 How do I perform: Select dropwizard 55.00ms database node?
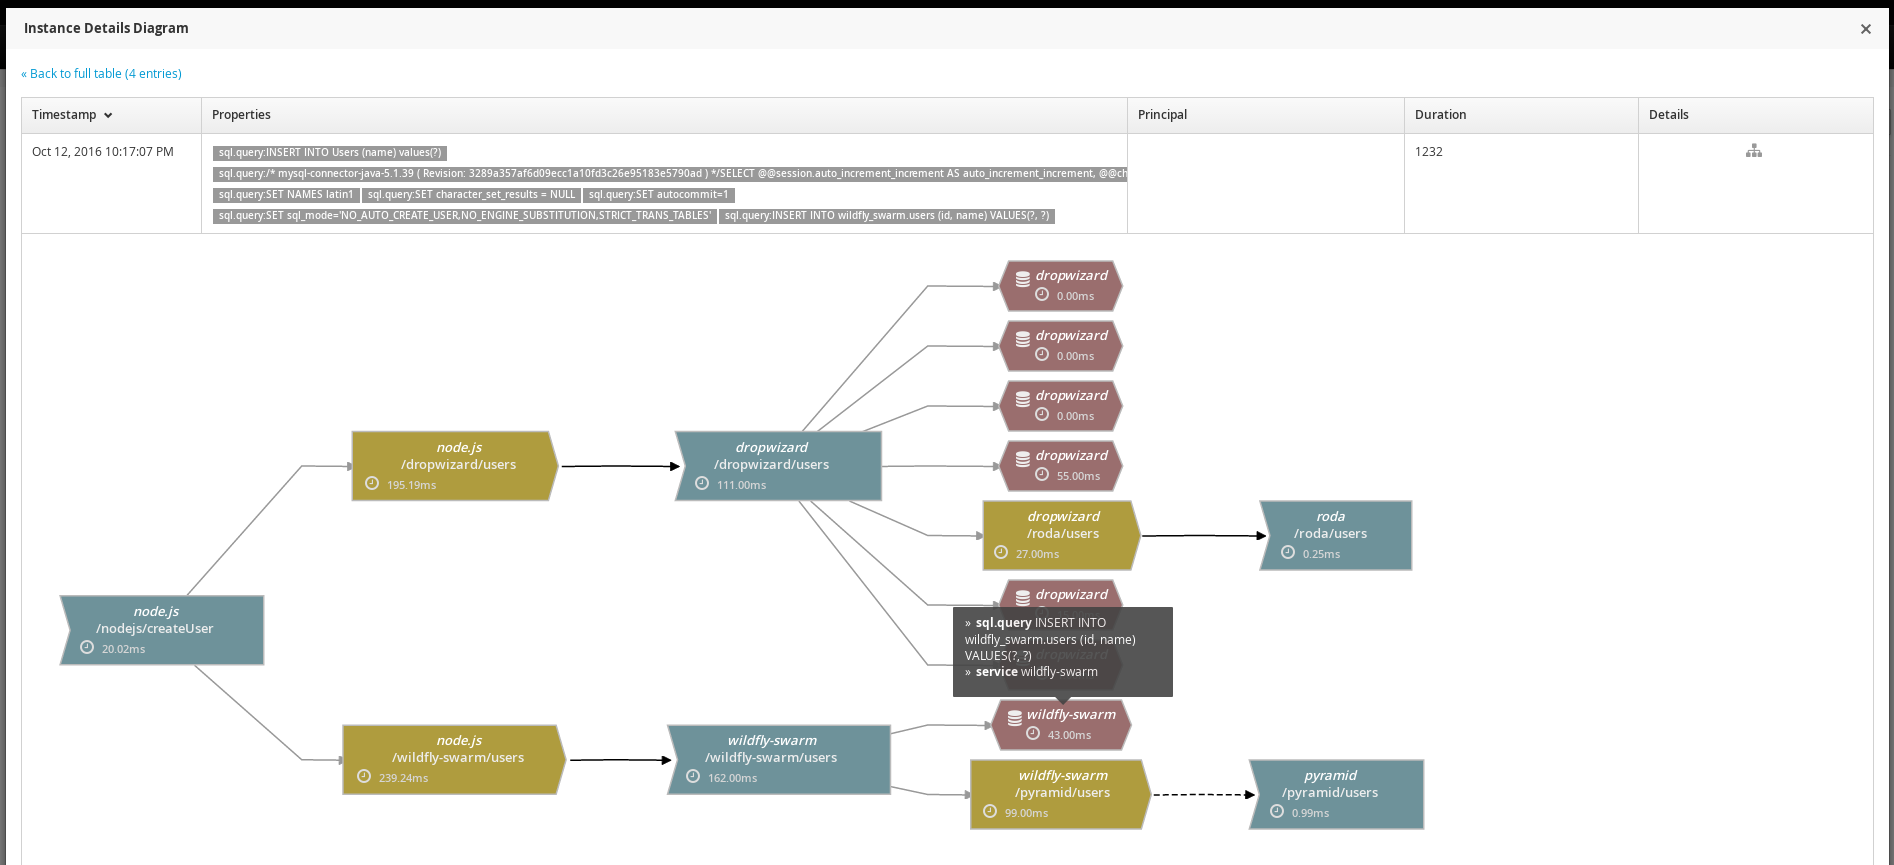point(1062,466)
